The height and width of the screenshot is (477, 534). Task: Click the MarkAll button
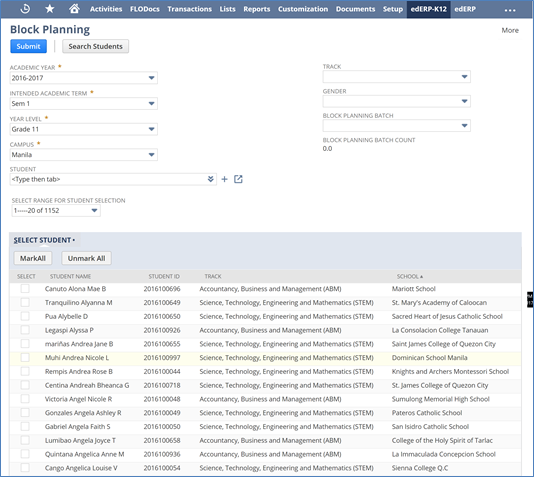(x=33, y=258)
